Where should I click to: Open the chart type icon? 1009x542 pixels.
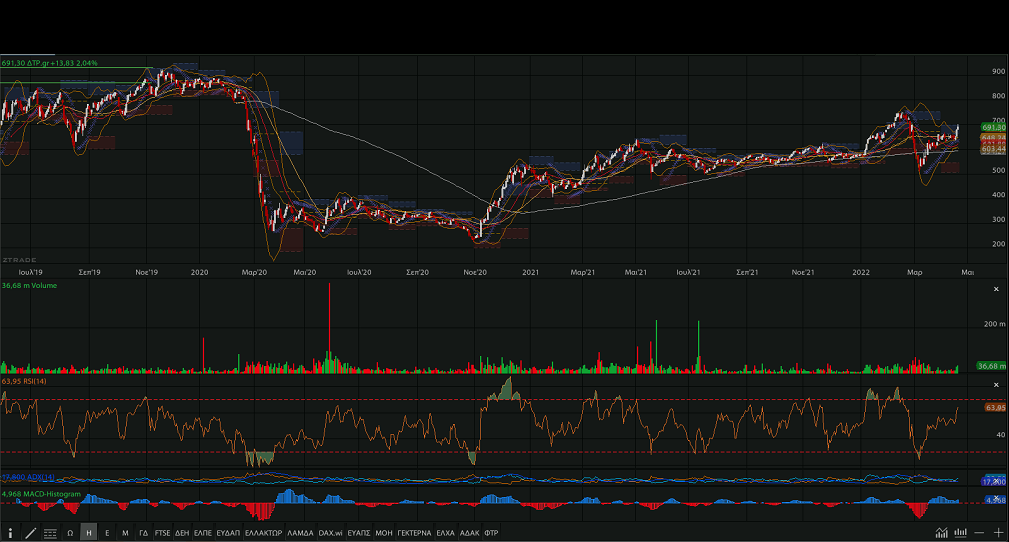pos(941,533)
